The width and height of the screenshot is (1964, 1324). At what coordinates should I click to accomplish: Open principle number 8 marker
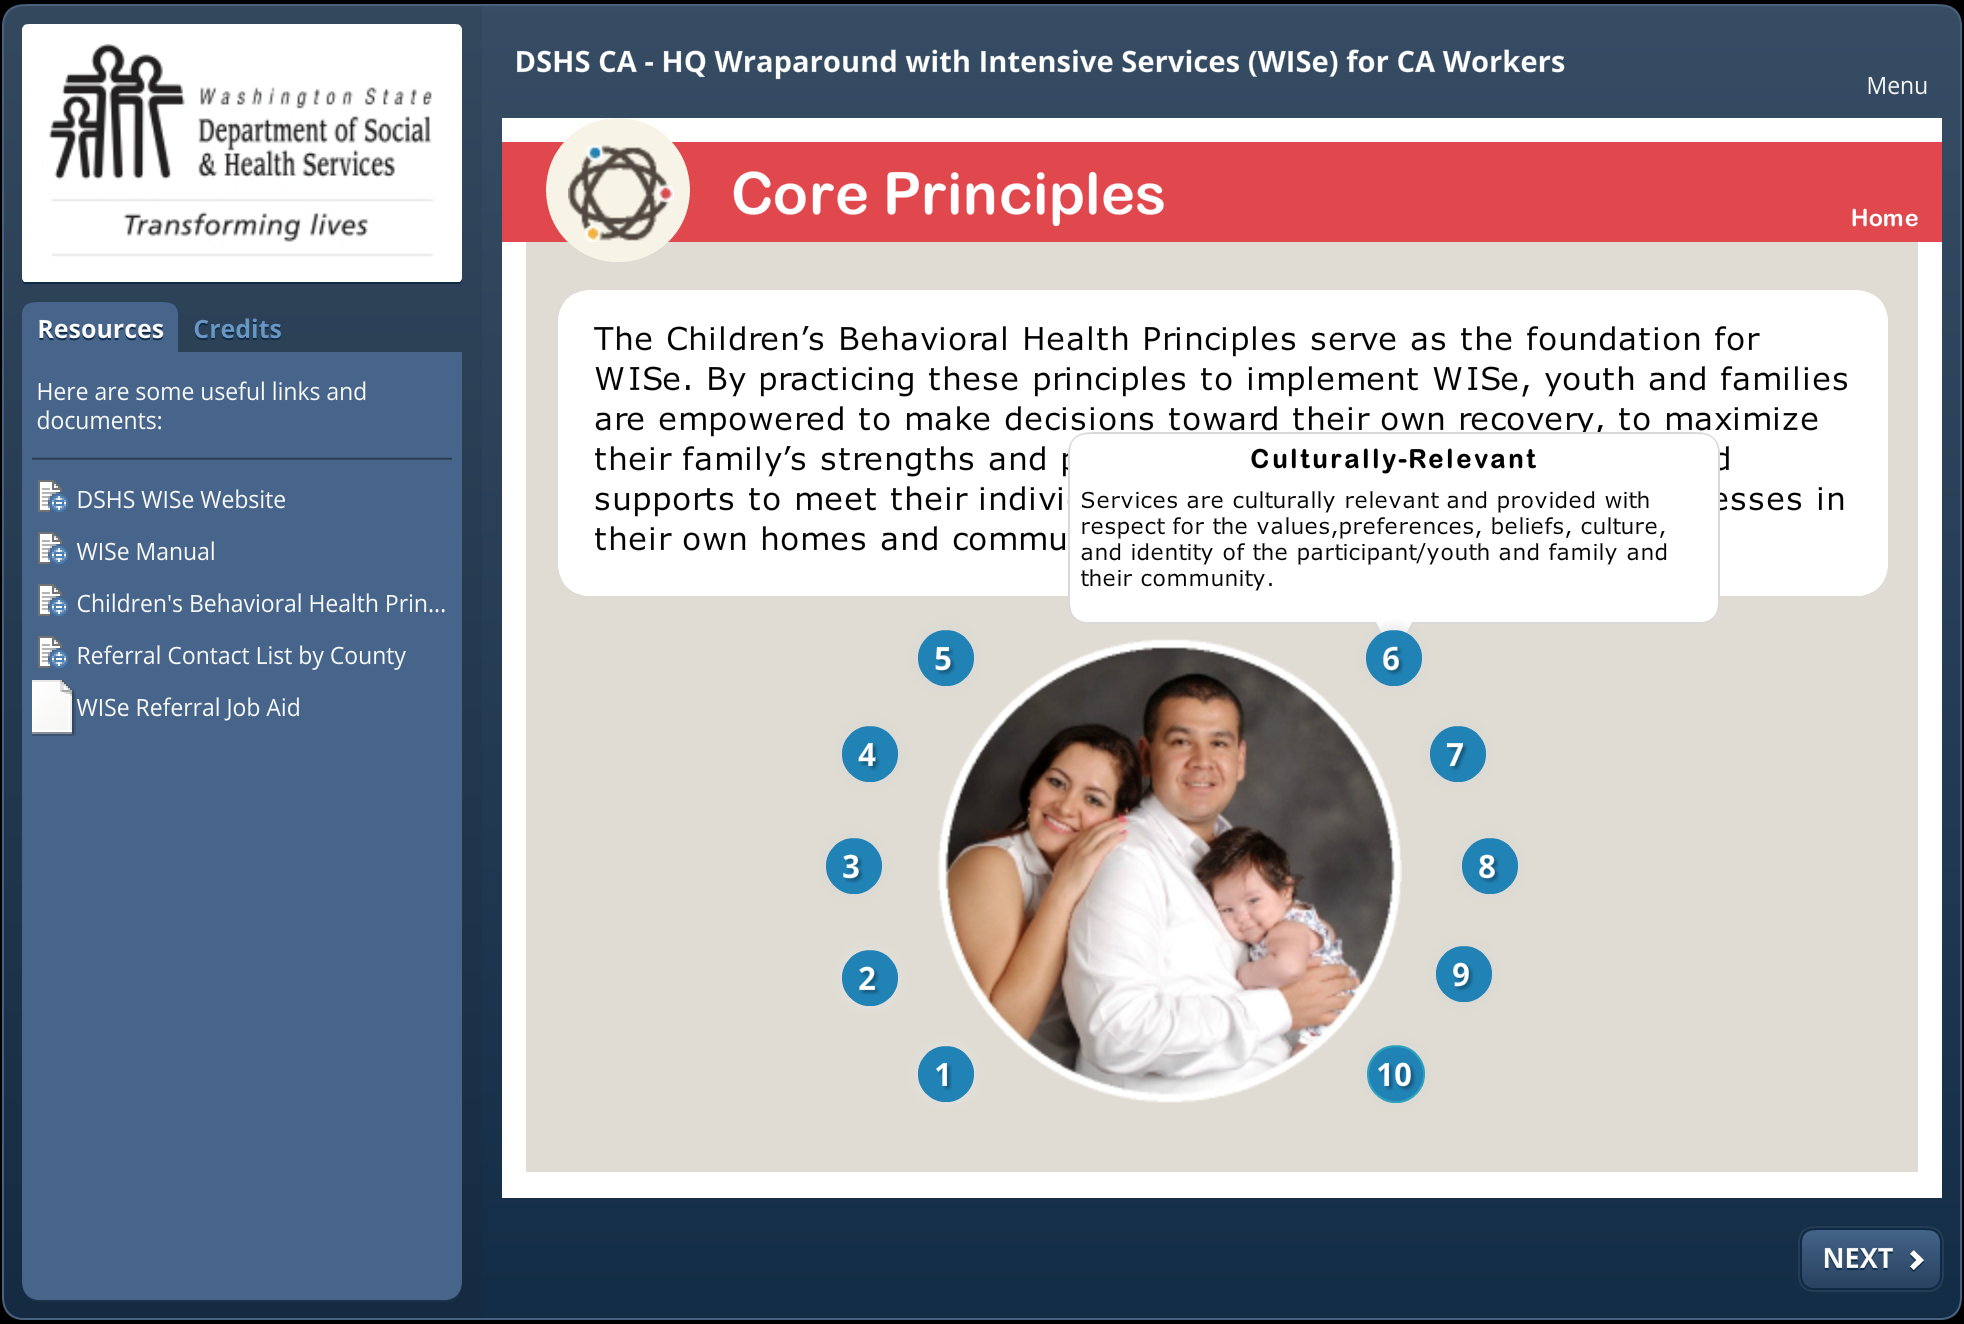tap(1489, 866)
